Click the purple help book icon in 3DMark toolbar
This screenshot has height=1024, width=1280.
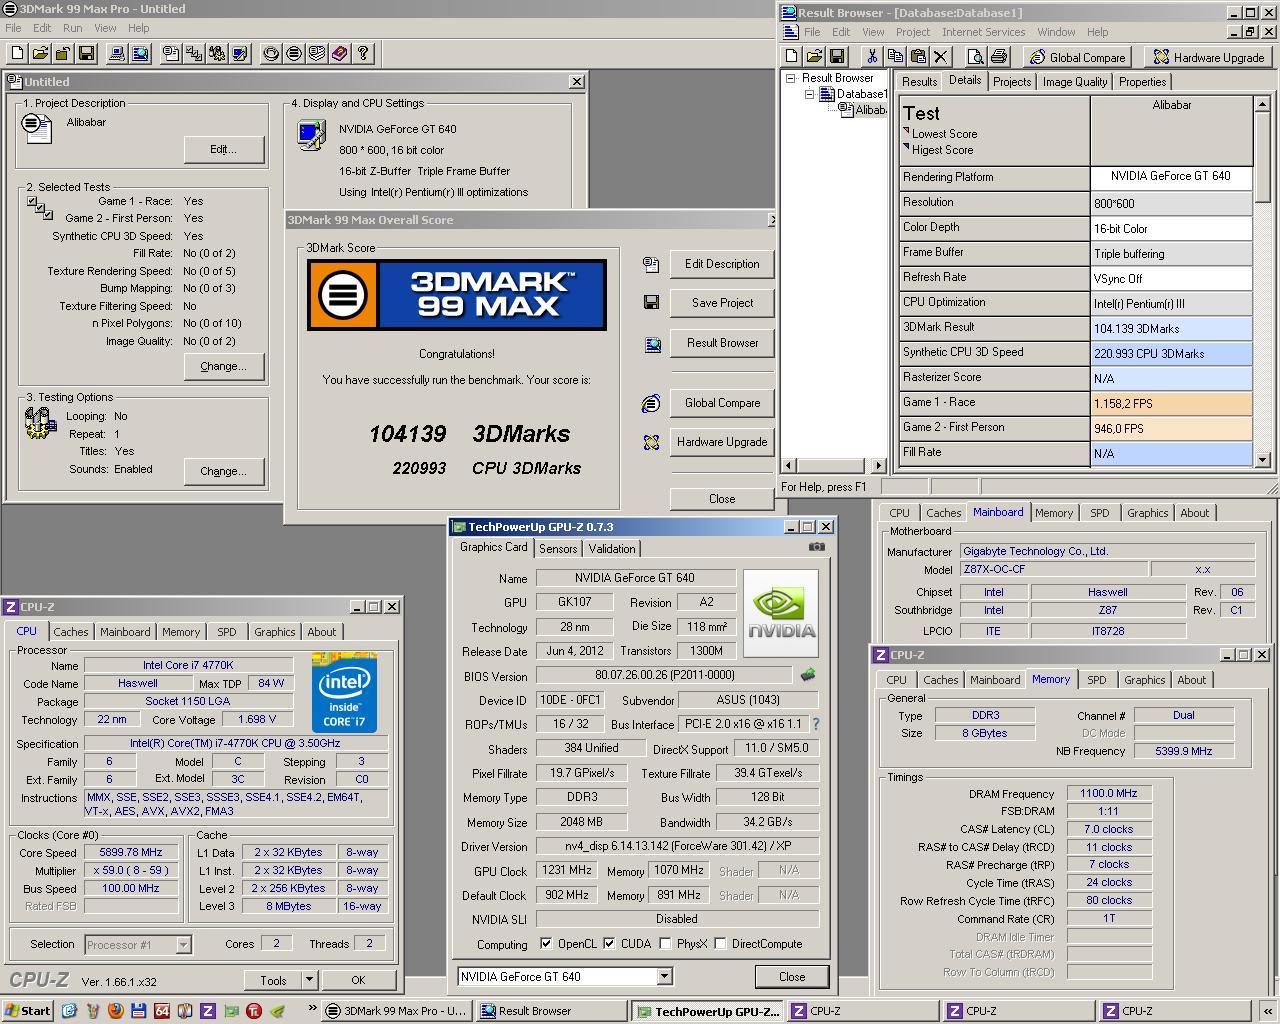click(340, 54)
